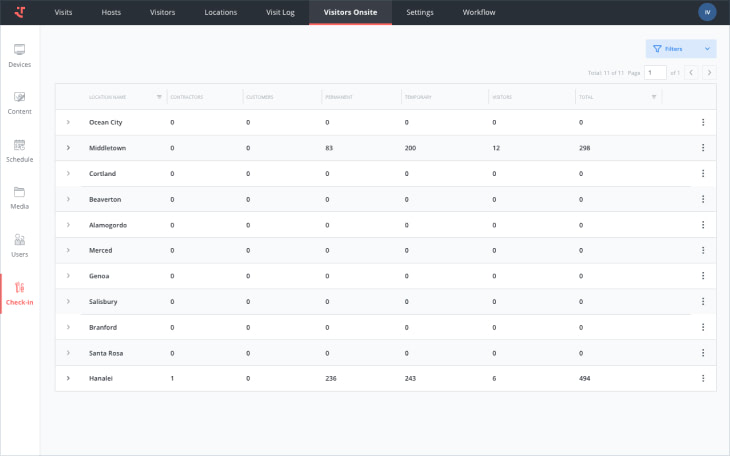Click the app logo in top left
730x456 pixels.
(x=20, y=12)
